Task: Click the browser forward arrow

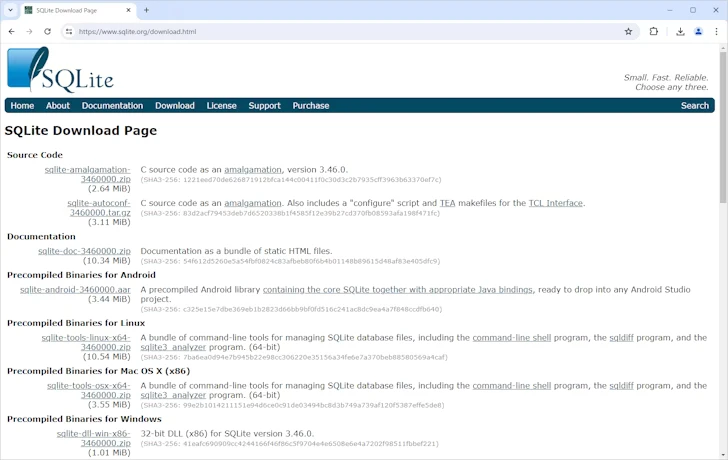Action: (29, 32)
